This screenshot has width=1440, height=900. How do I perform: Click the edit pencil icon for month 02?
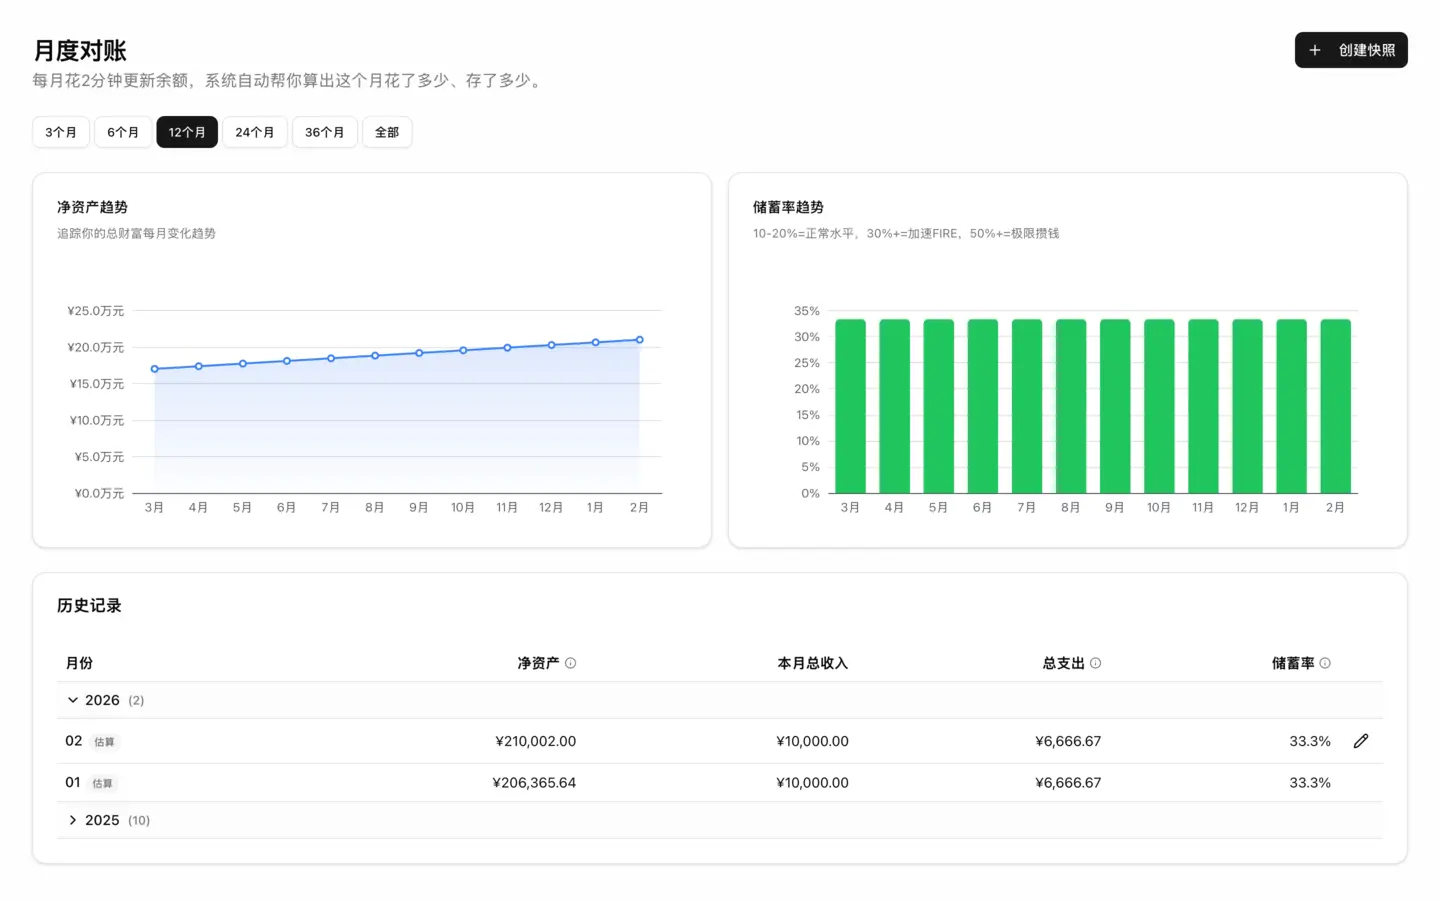pos(1360,741)
